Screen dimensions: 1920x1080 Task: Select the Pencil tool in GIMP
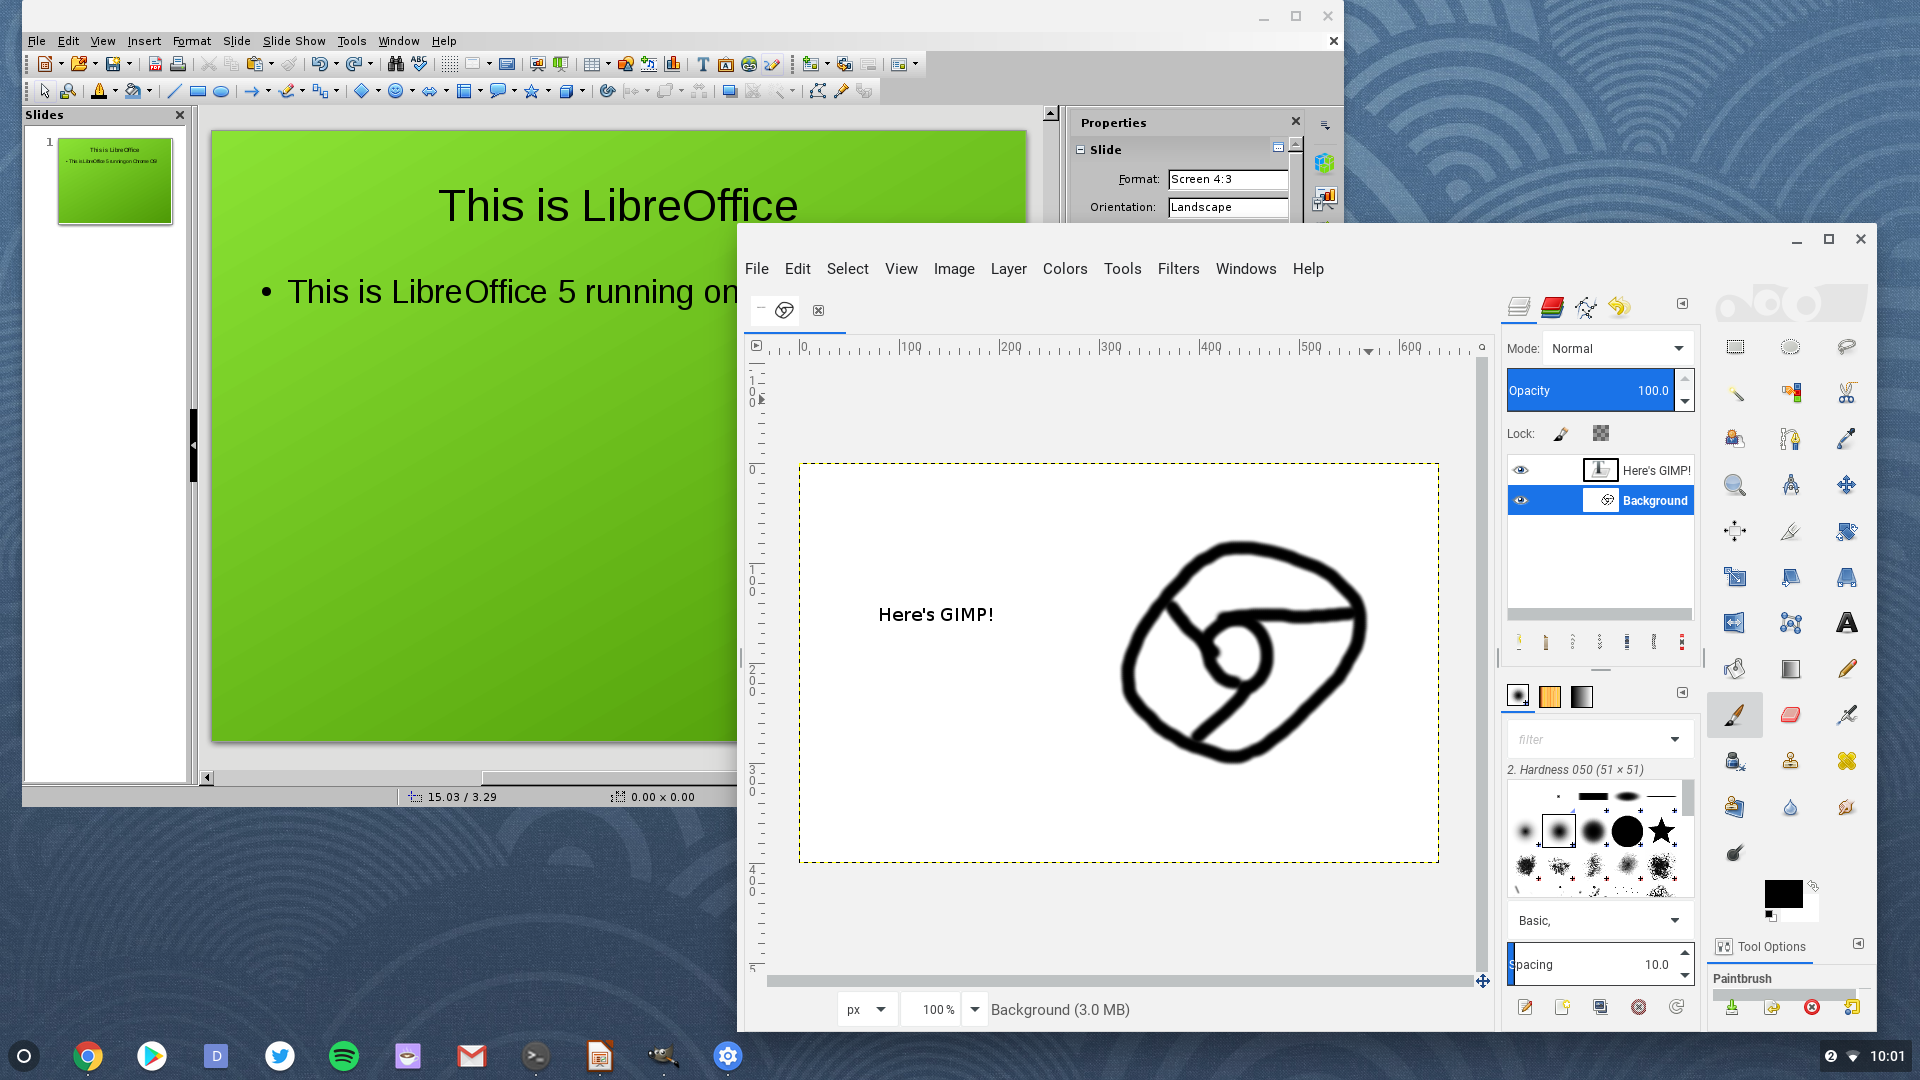pos(1846,669)
